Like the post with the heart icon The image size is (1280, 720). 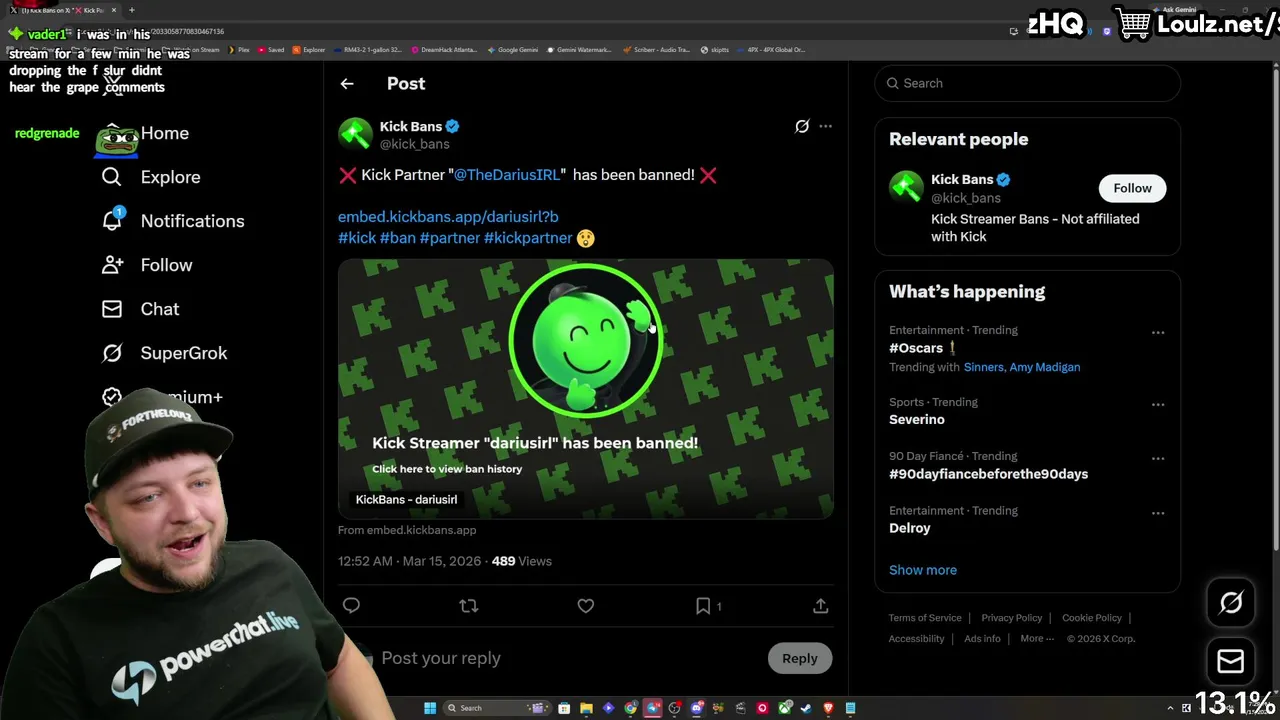click(586, 605)
